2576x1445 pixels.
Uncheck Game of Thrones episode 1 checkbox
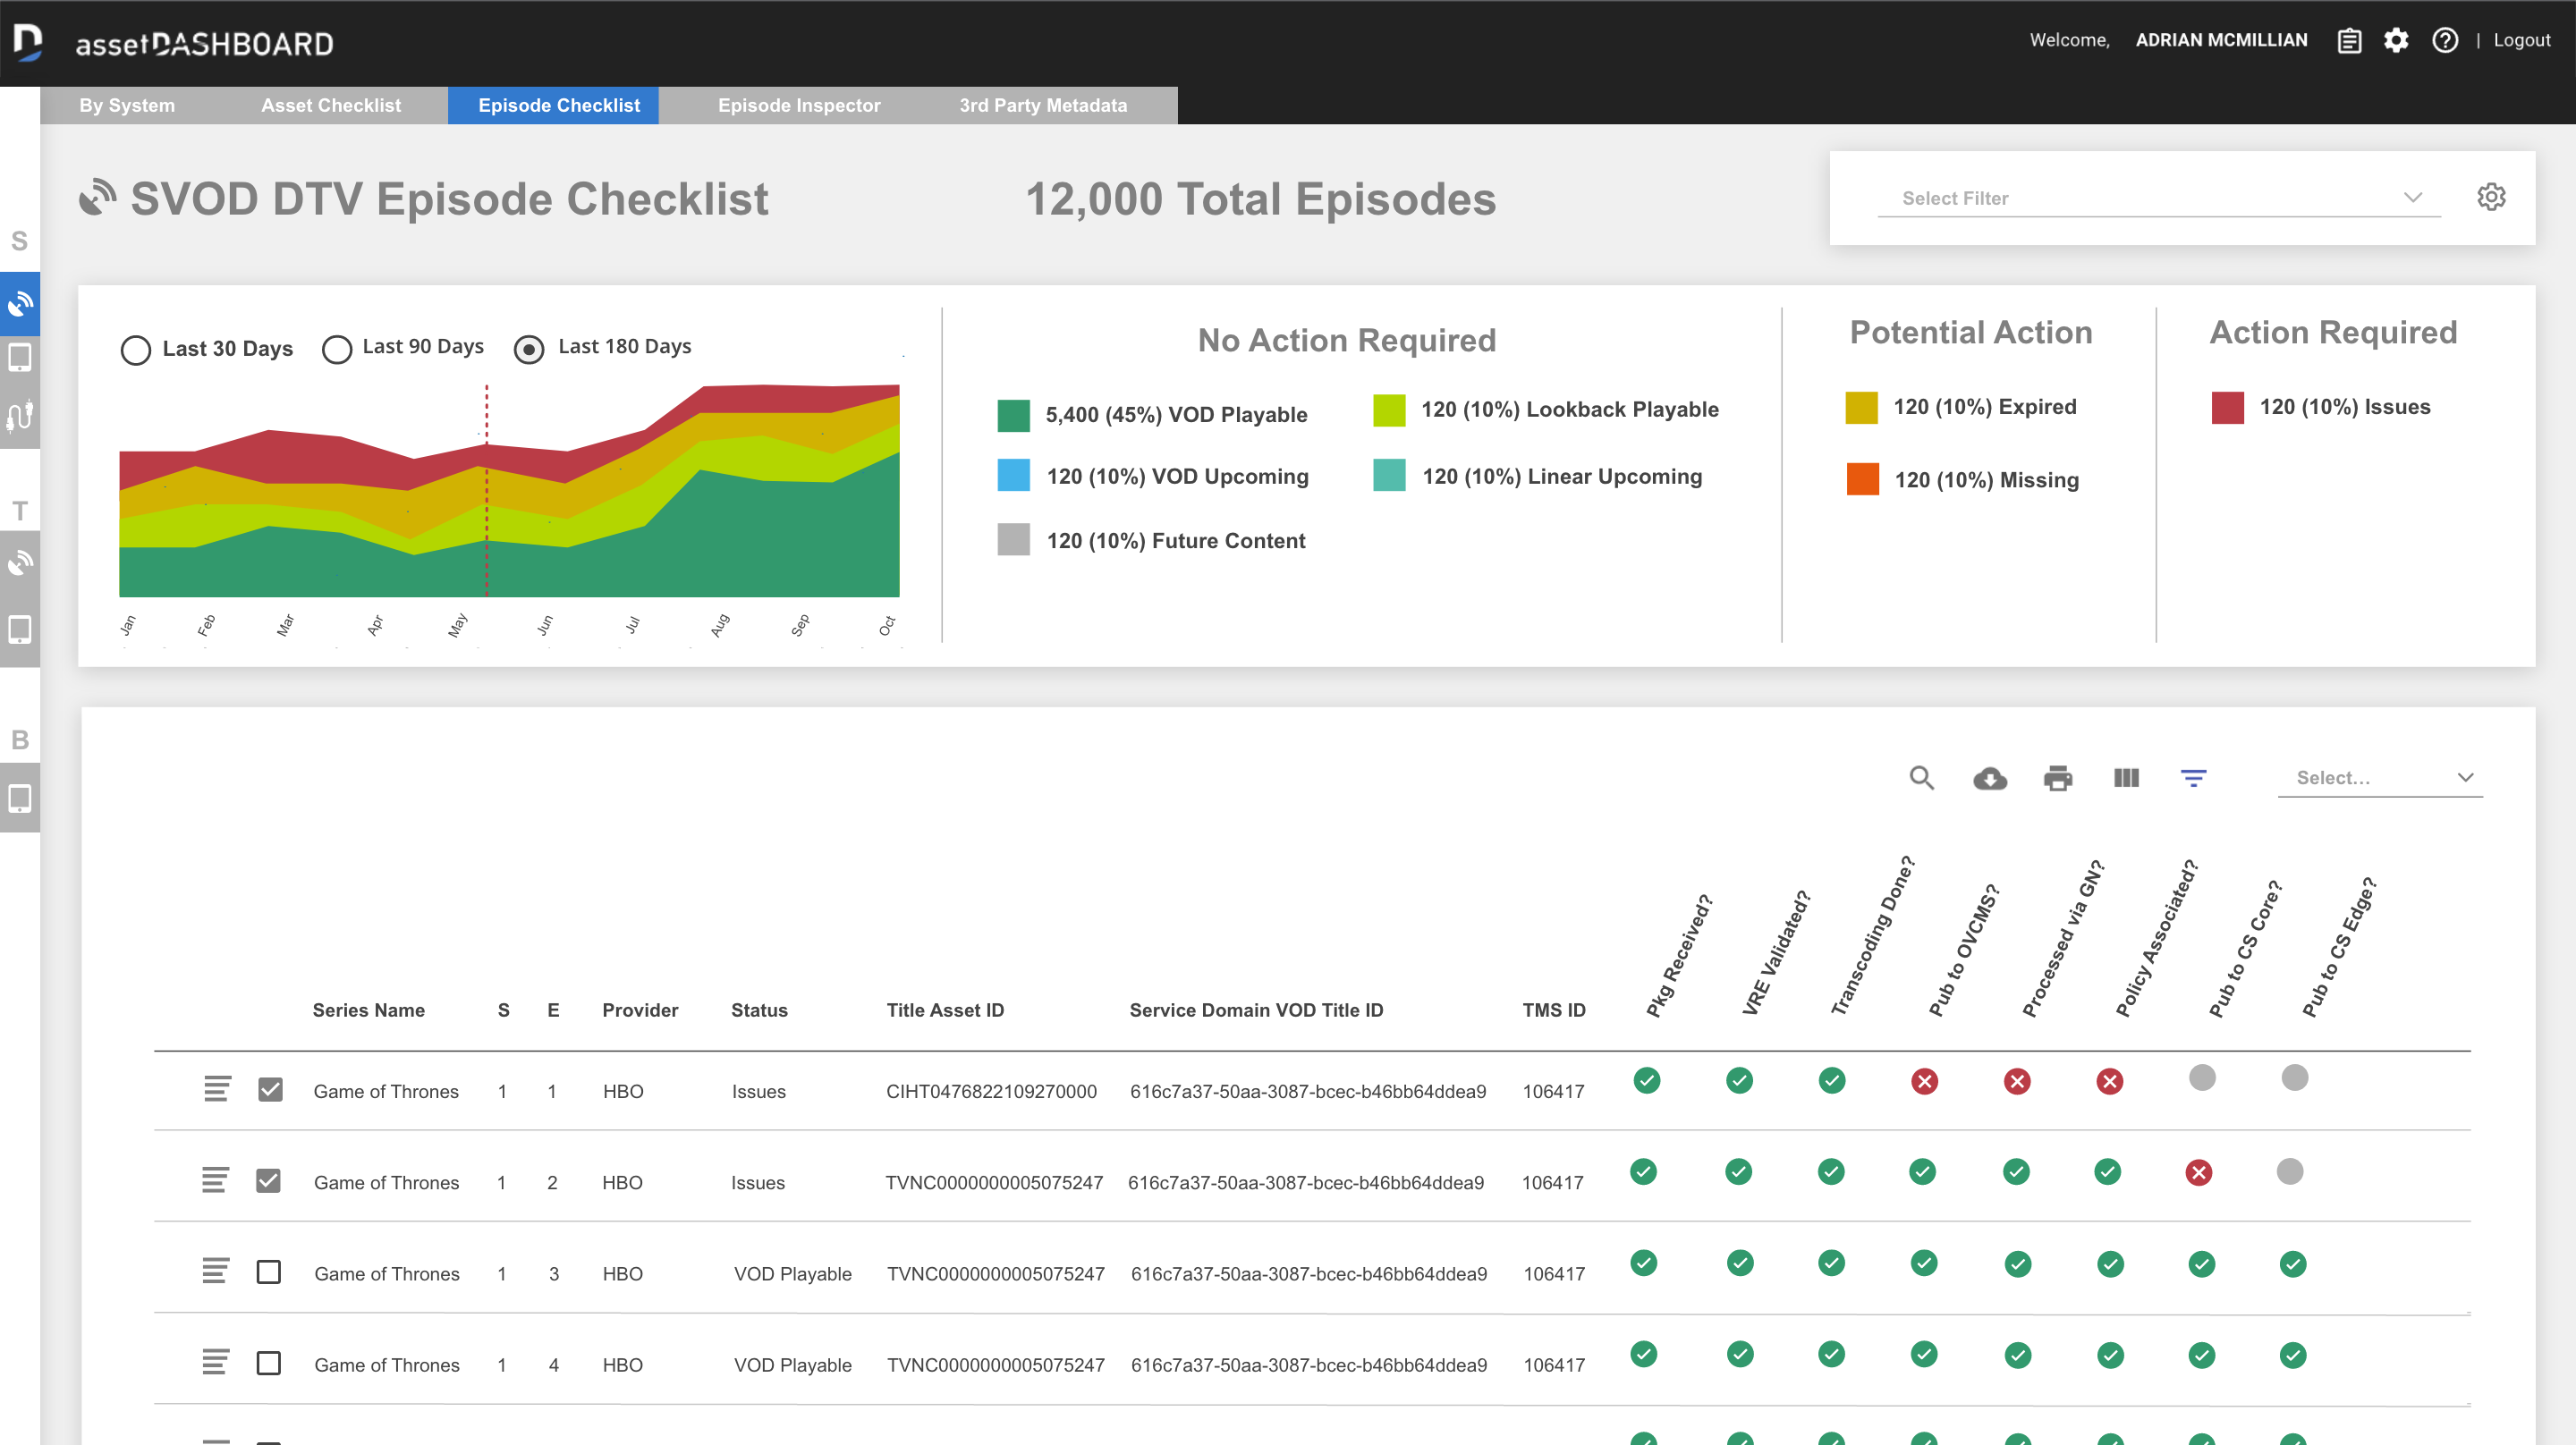(270, 1090)
